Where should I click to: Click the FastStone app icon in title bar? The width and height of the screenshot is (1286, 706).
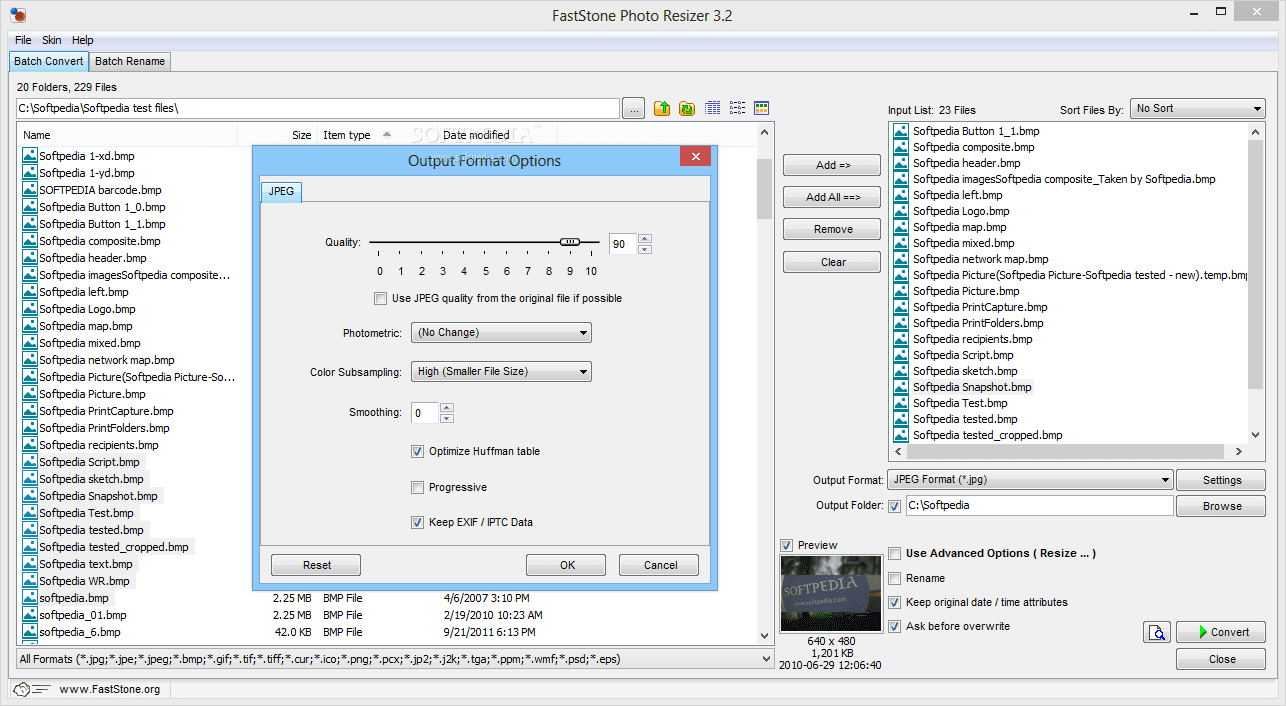[18, 14]
